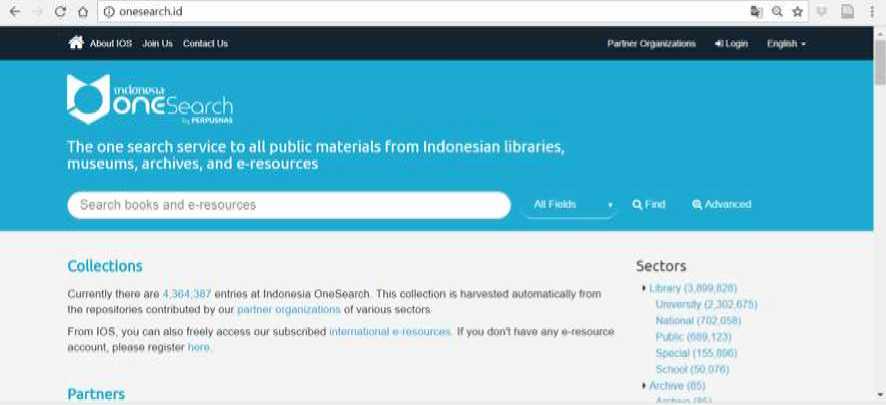Open the English language dropdown

click(x=786, y=44)
